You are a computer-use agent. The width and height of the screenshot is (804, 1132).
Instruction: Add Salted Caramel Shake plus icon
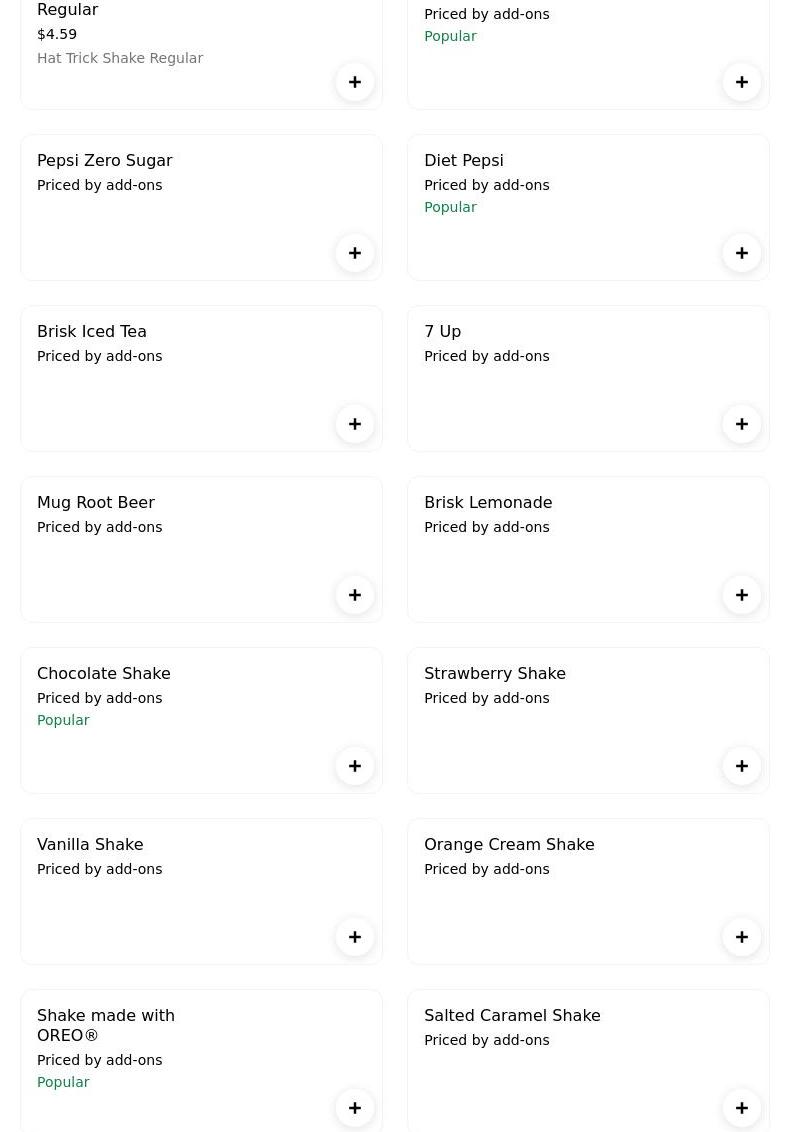(742, 1108)
